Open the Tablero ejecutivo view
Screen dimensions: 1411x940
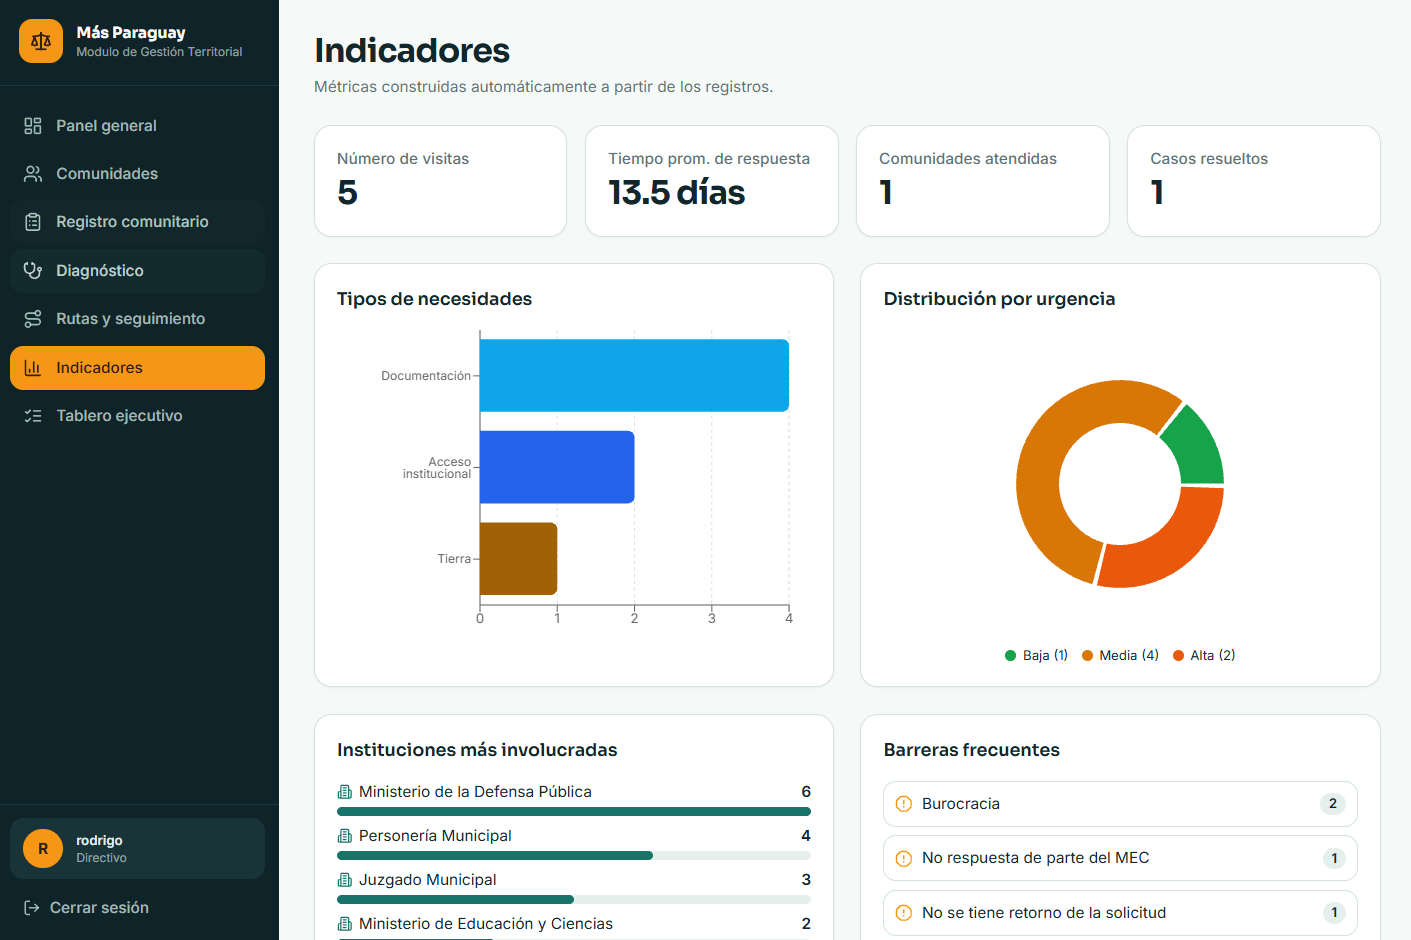pos(137,416)
